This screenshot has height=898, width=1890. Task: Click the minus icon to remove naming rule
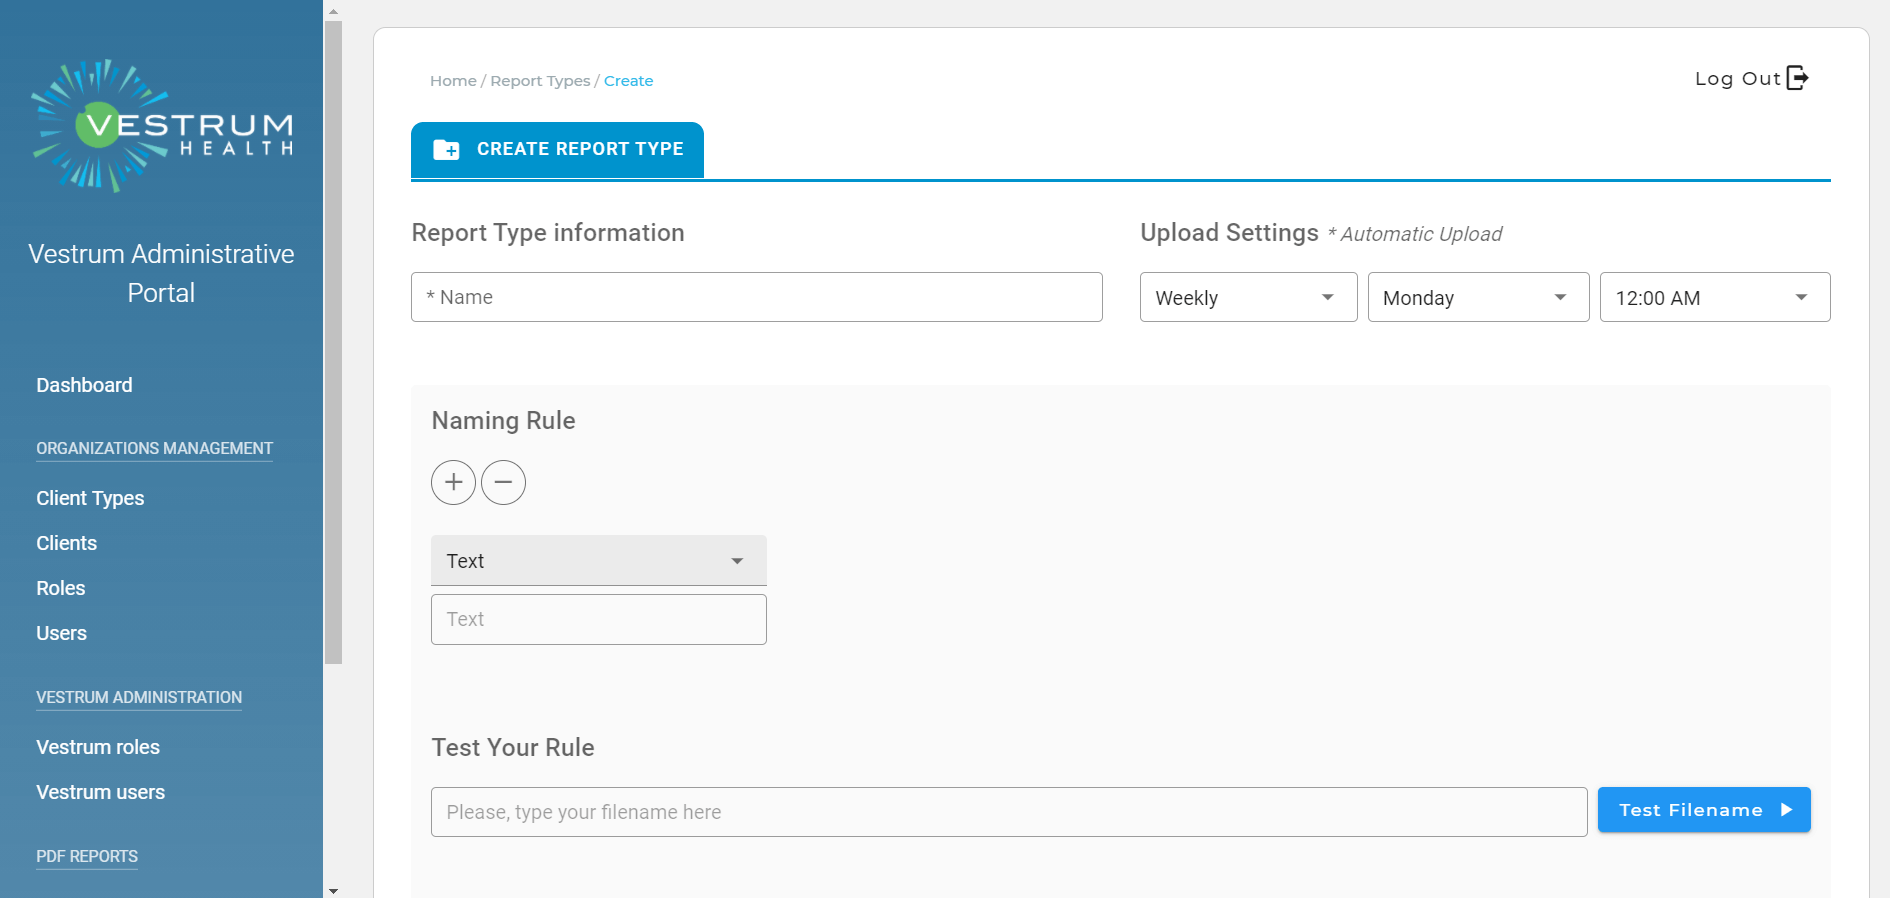[x=503, y=482]
